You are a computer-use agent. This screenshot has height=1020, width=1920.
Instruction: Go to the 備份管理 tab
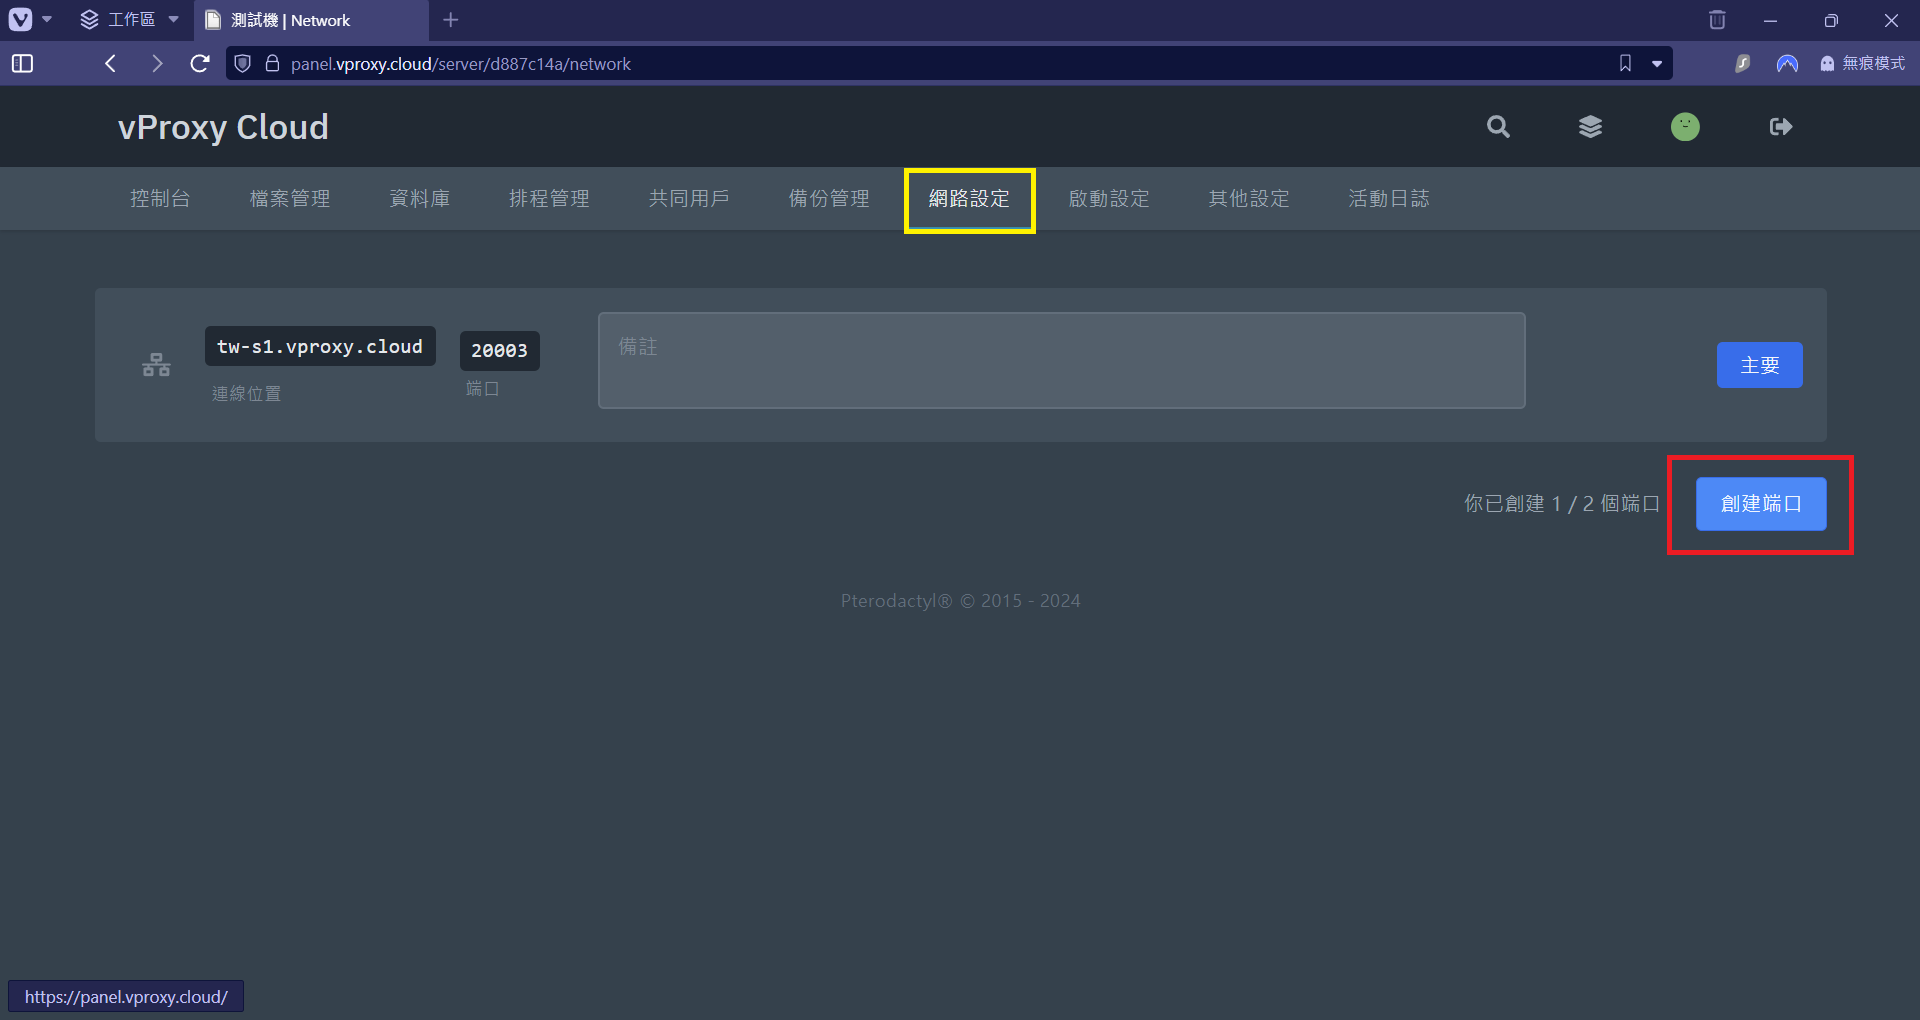(829, 199)
